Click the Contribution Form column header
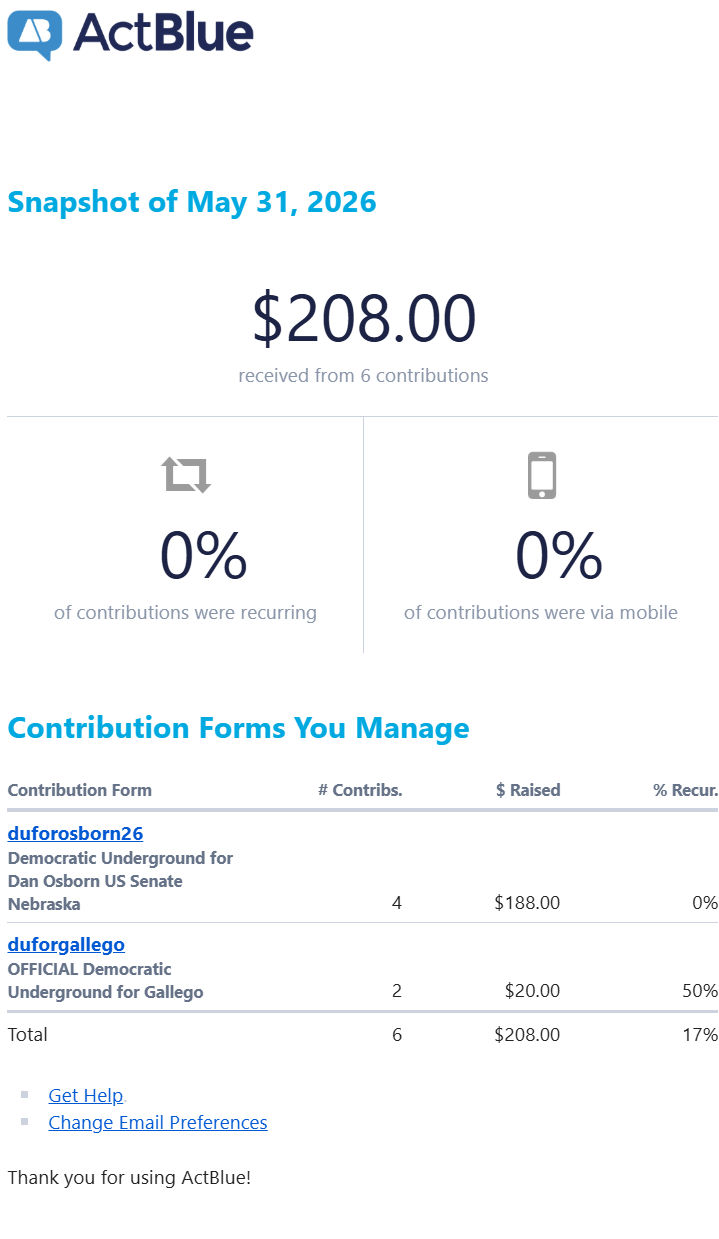This screenshot has height=1239, width=719. point(80,790)
